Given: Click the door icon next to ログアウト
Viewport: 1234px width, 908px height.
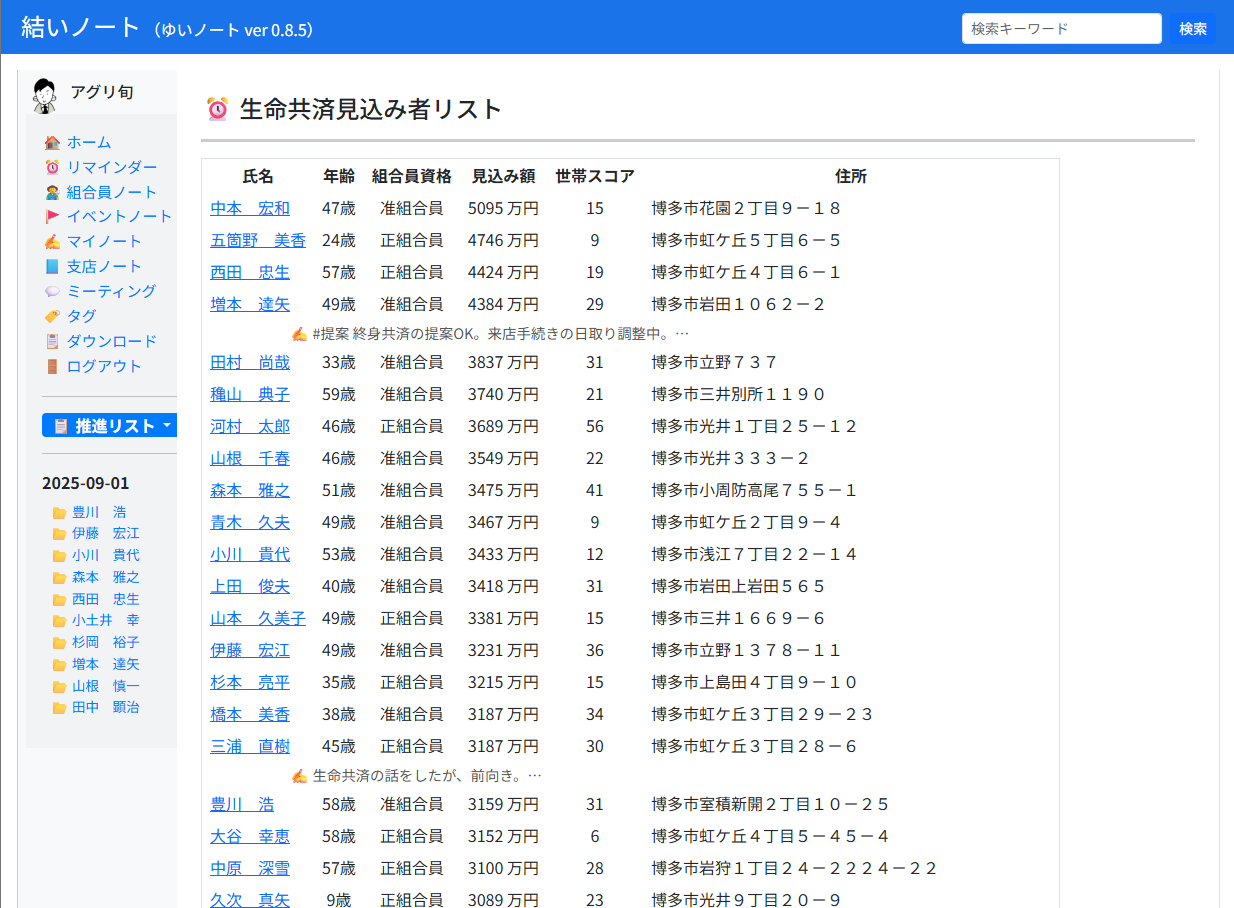Looking at the screenshot, I should [x=53, y=366].
